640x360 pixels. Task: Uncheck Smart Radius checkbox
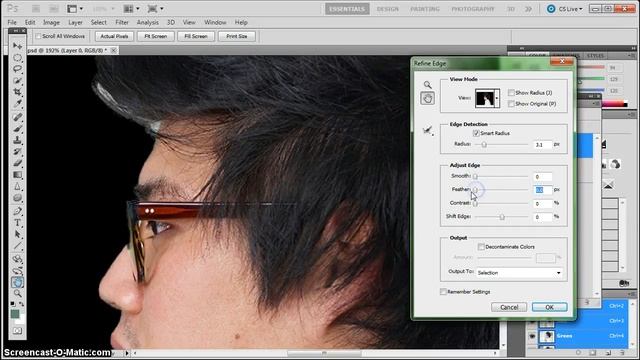click(476, 133)
